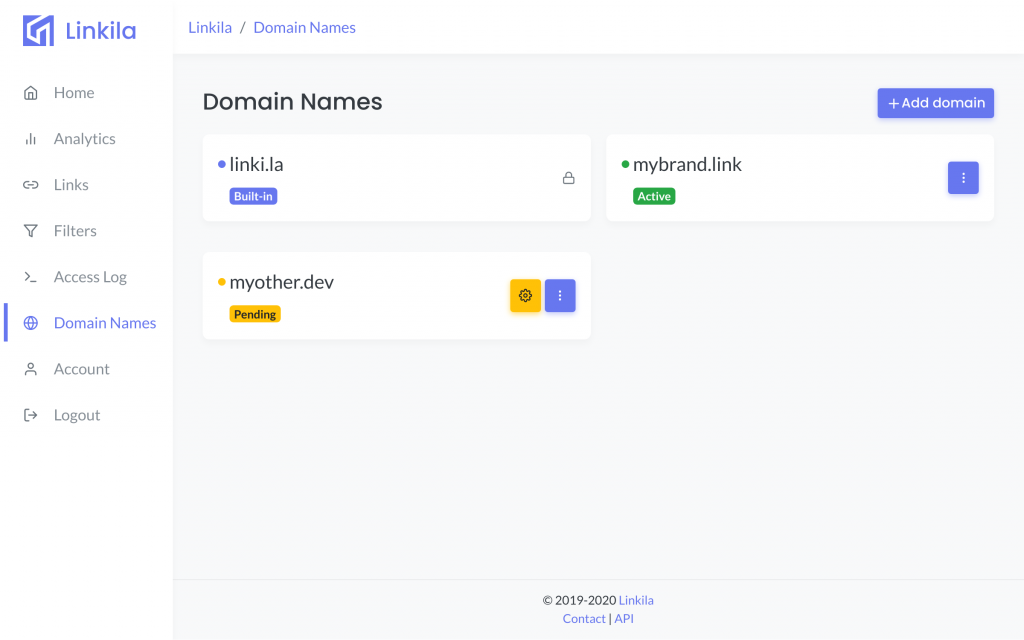Viewport: 1024px width, 640px height.
Task: Open the three-dot menu for myother.dev
Action: 560,295
